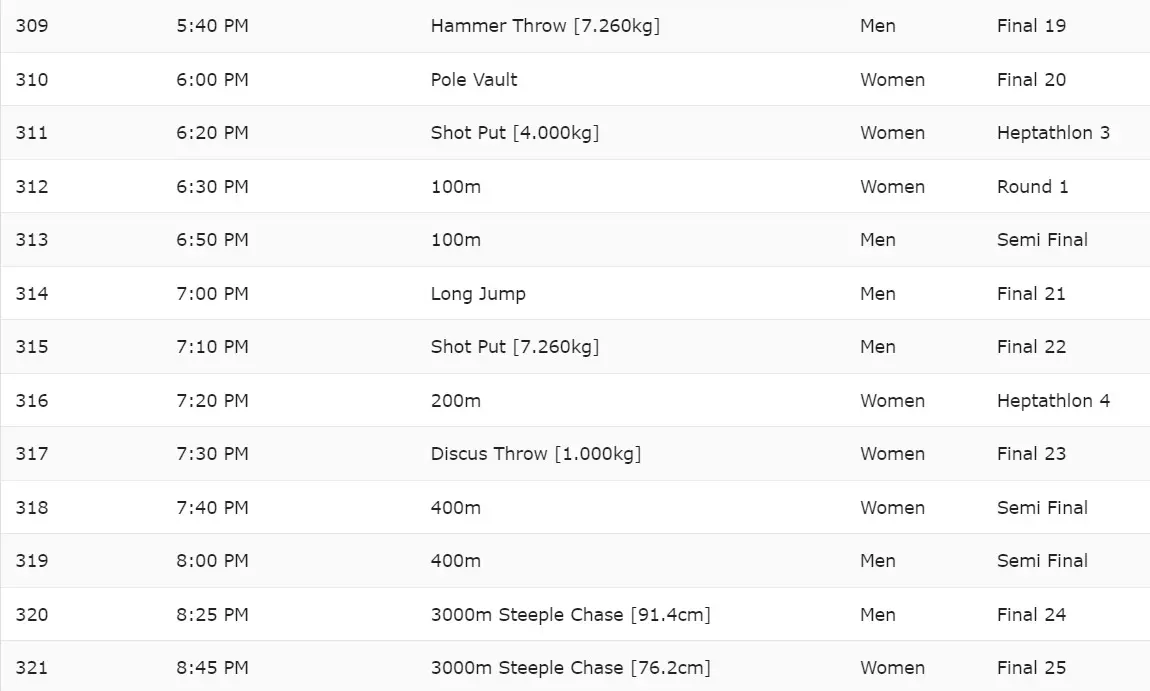Select the Pole Vault event row
Screen dimensions: 1150x691
pos(474,80)
